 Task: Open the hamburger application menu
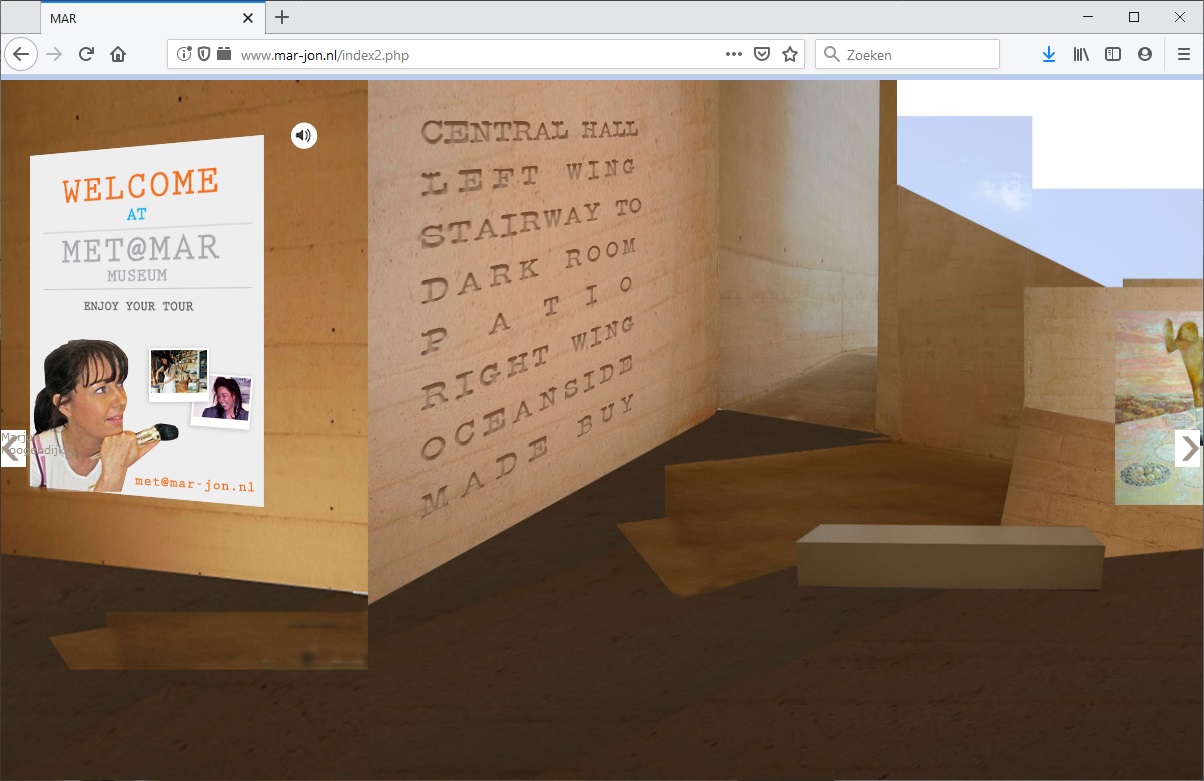[1184, 55]
